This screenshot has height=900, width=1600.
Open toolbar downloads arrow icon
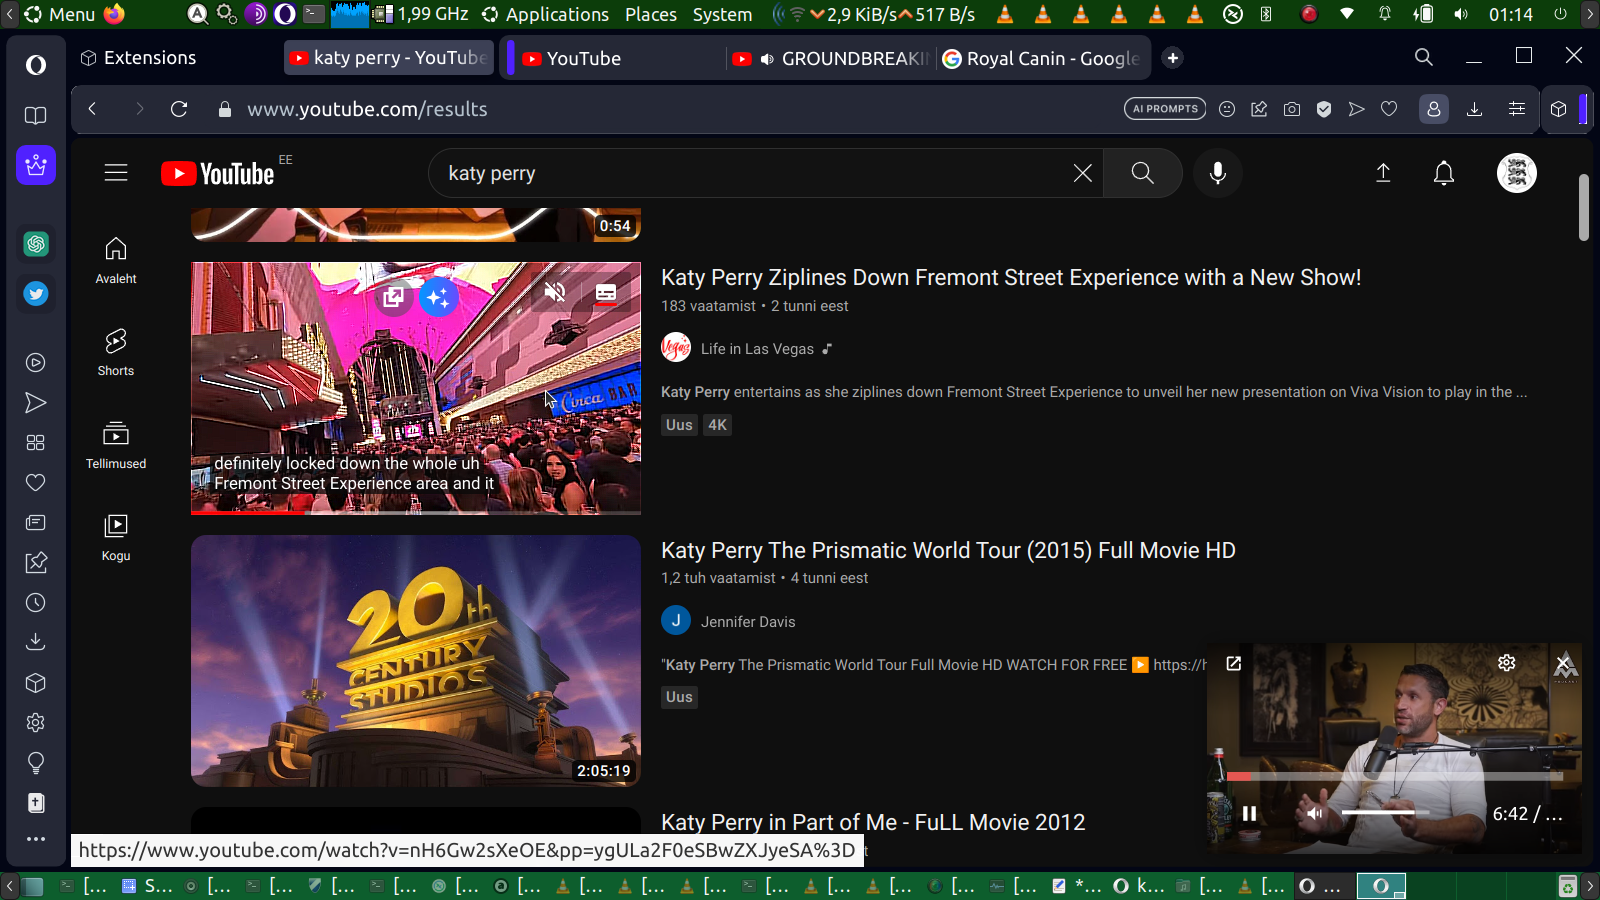tap(1474, 109)
